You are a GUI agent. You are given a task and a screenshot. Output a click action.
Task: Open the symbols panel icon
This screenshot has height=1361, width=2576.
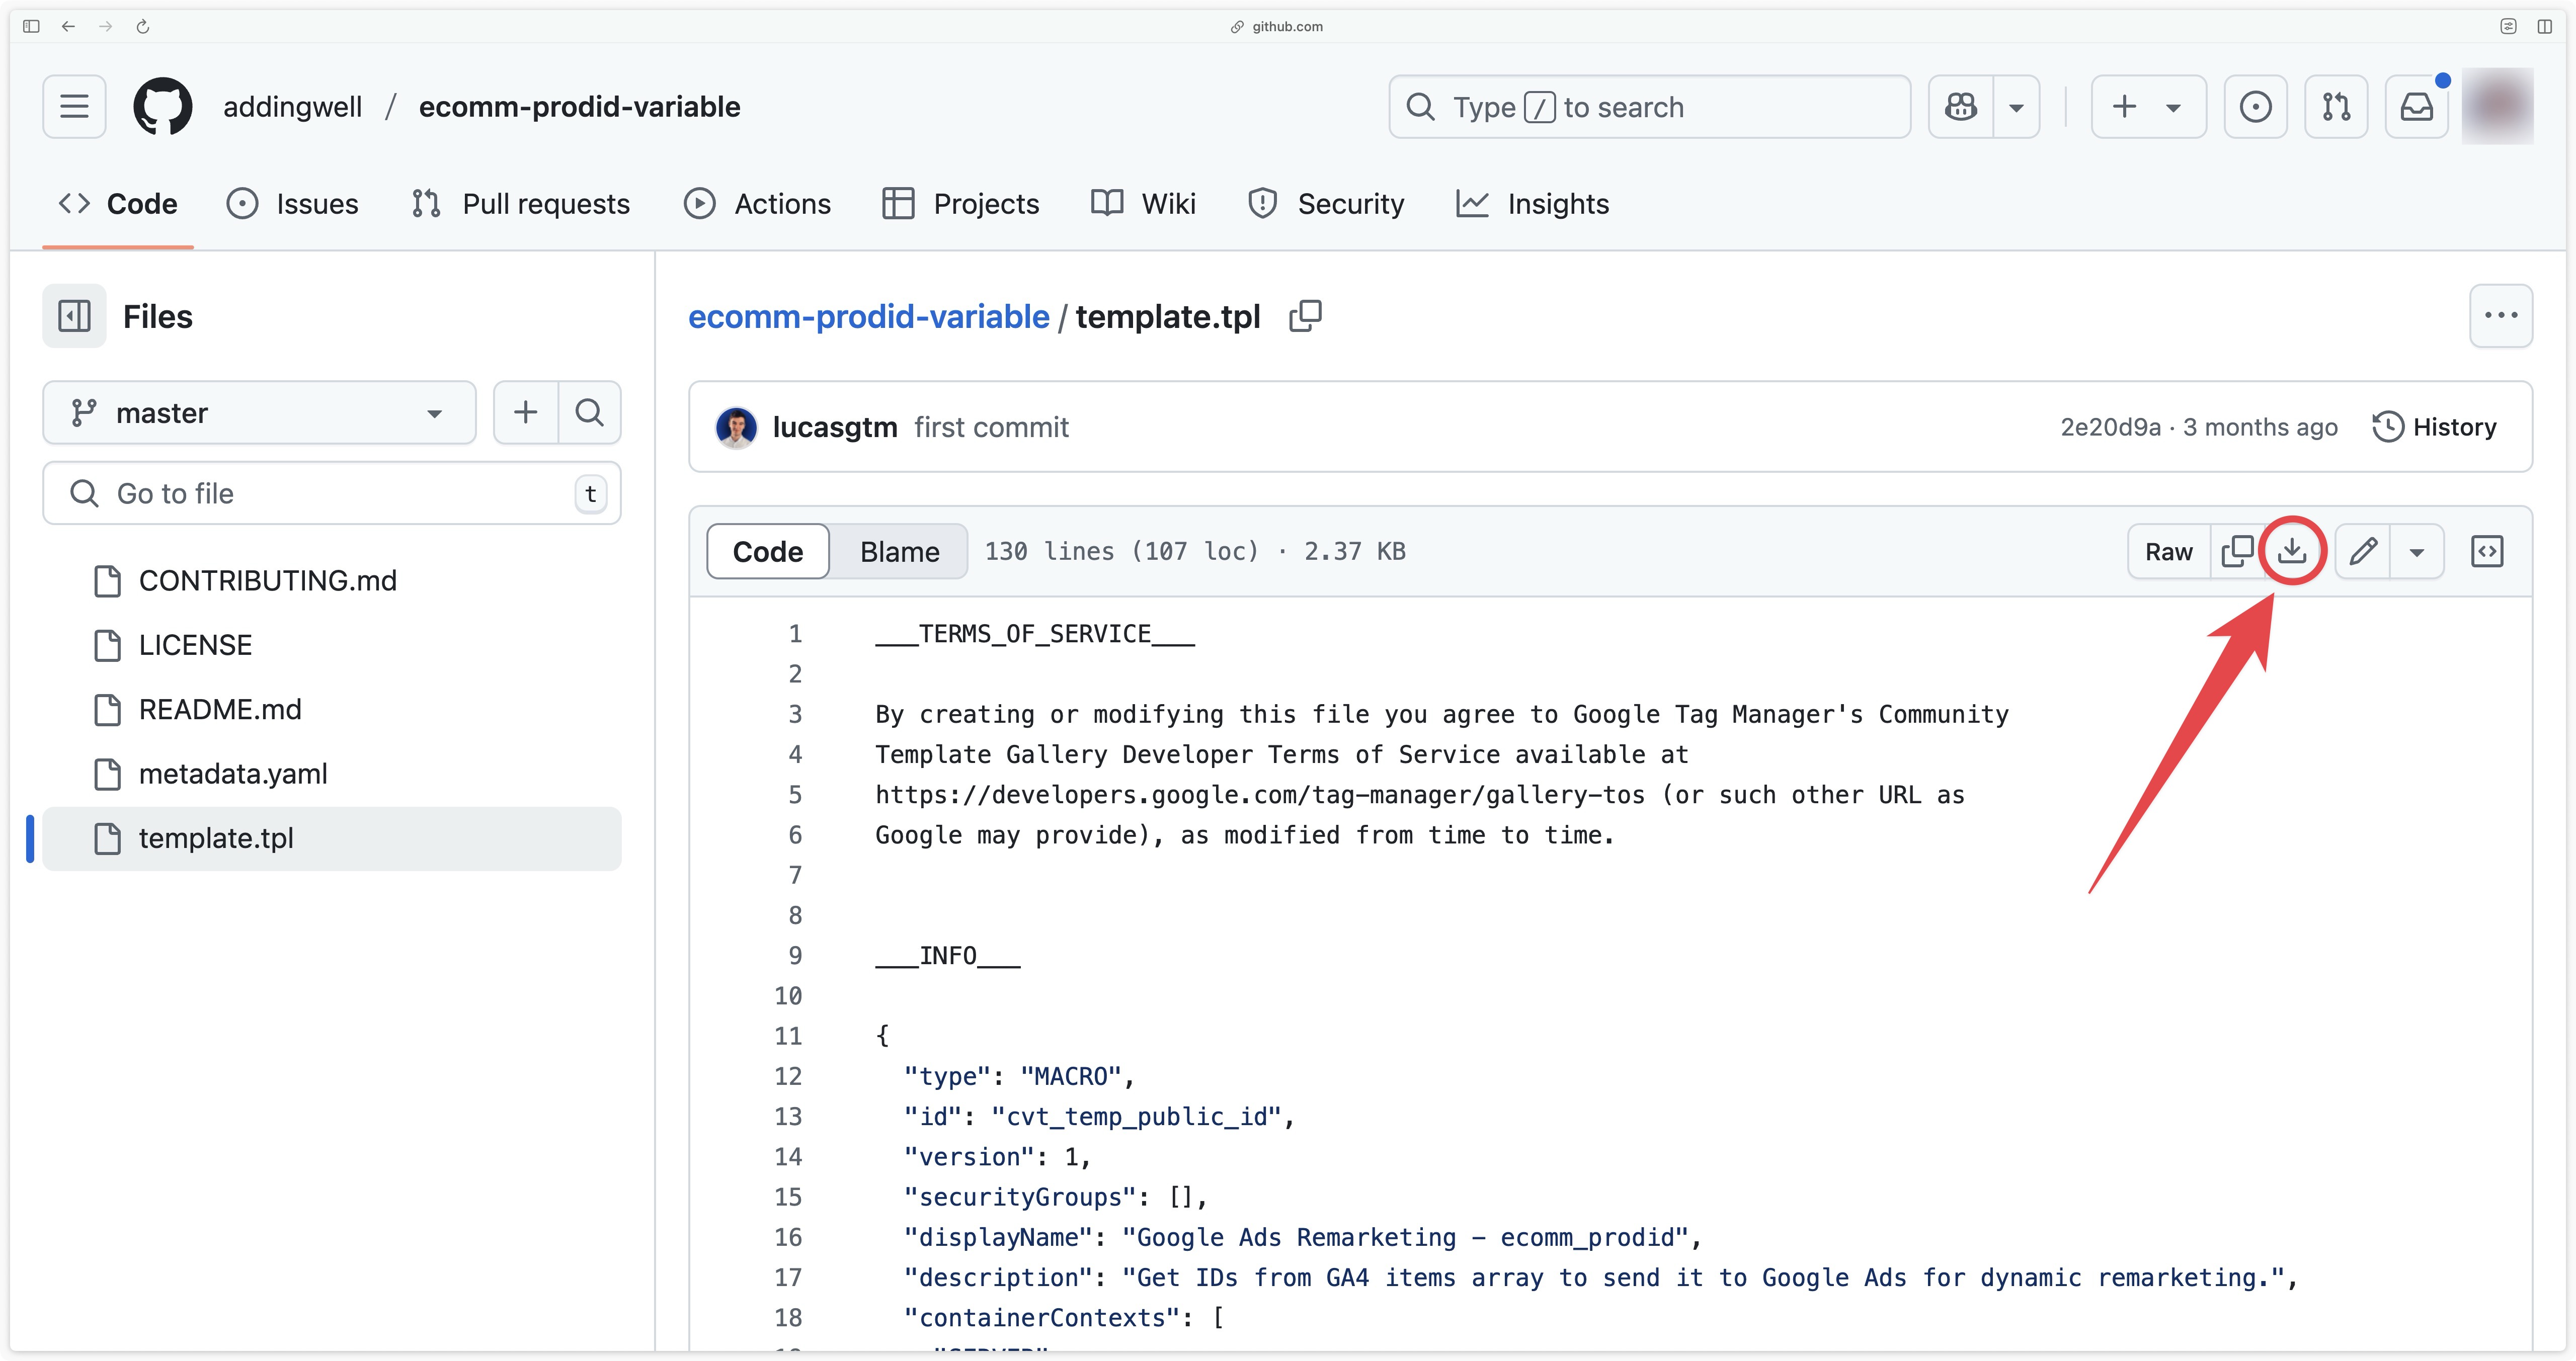[2487, 551]
